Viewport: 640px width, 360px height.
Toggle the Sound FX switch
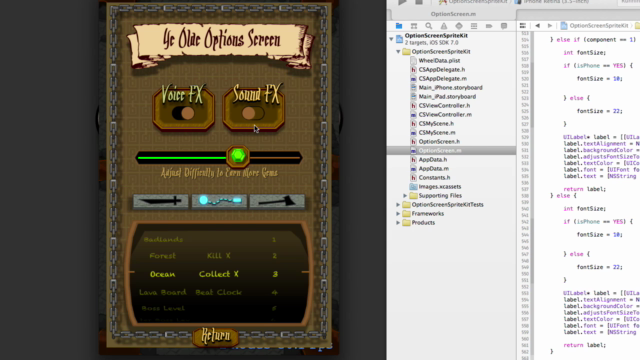(253, 113)
